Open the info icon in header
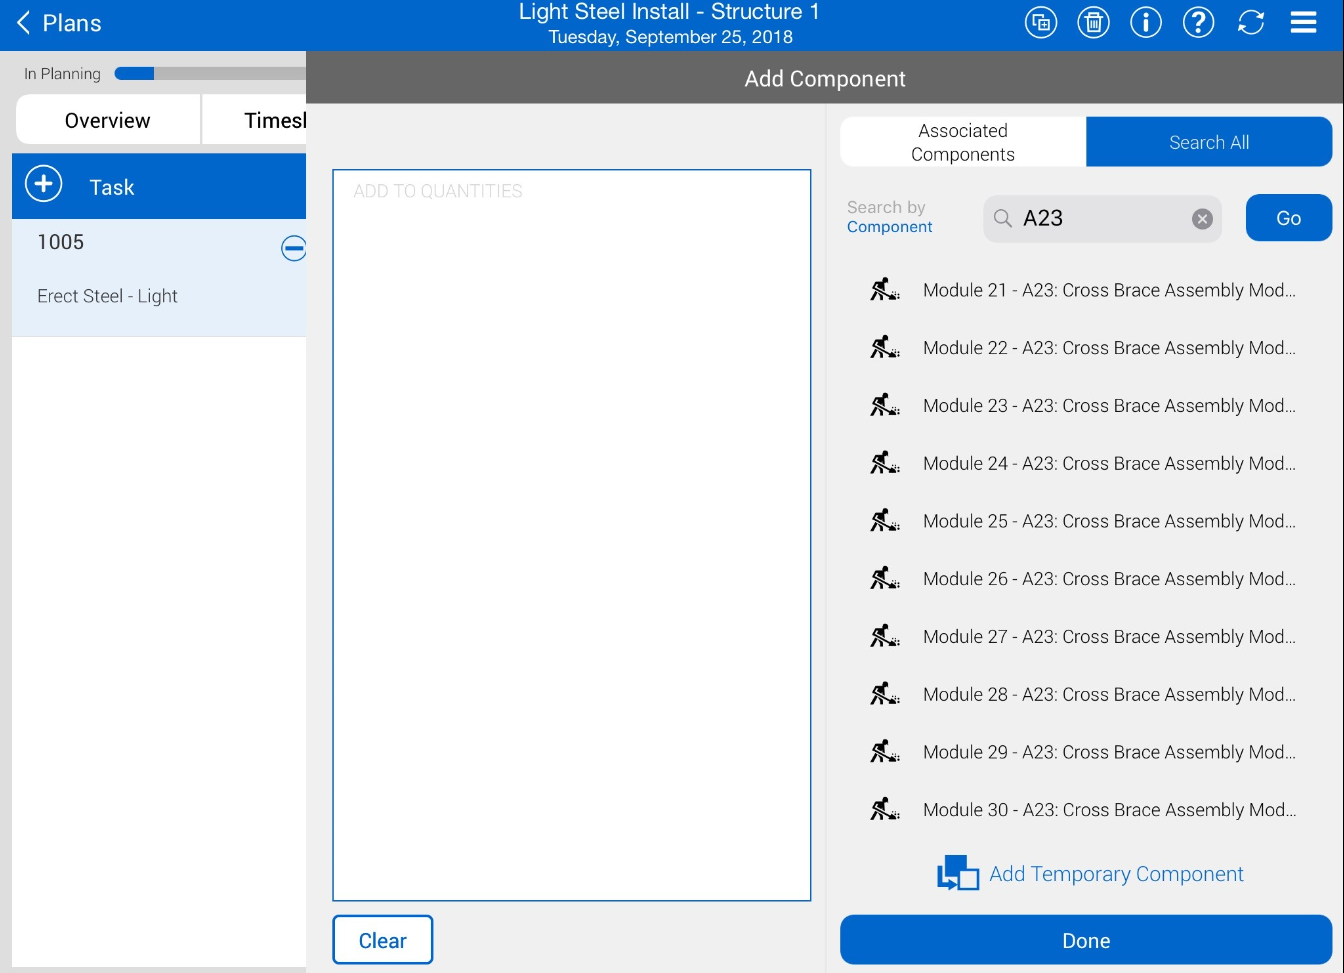 [1146, 22]
